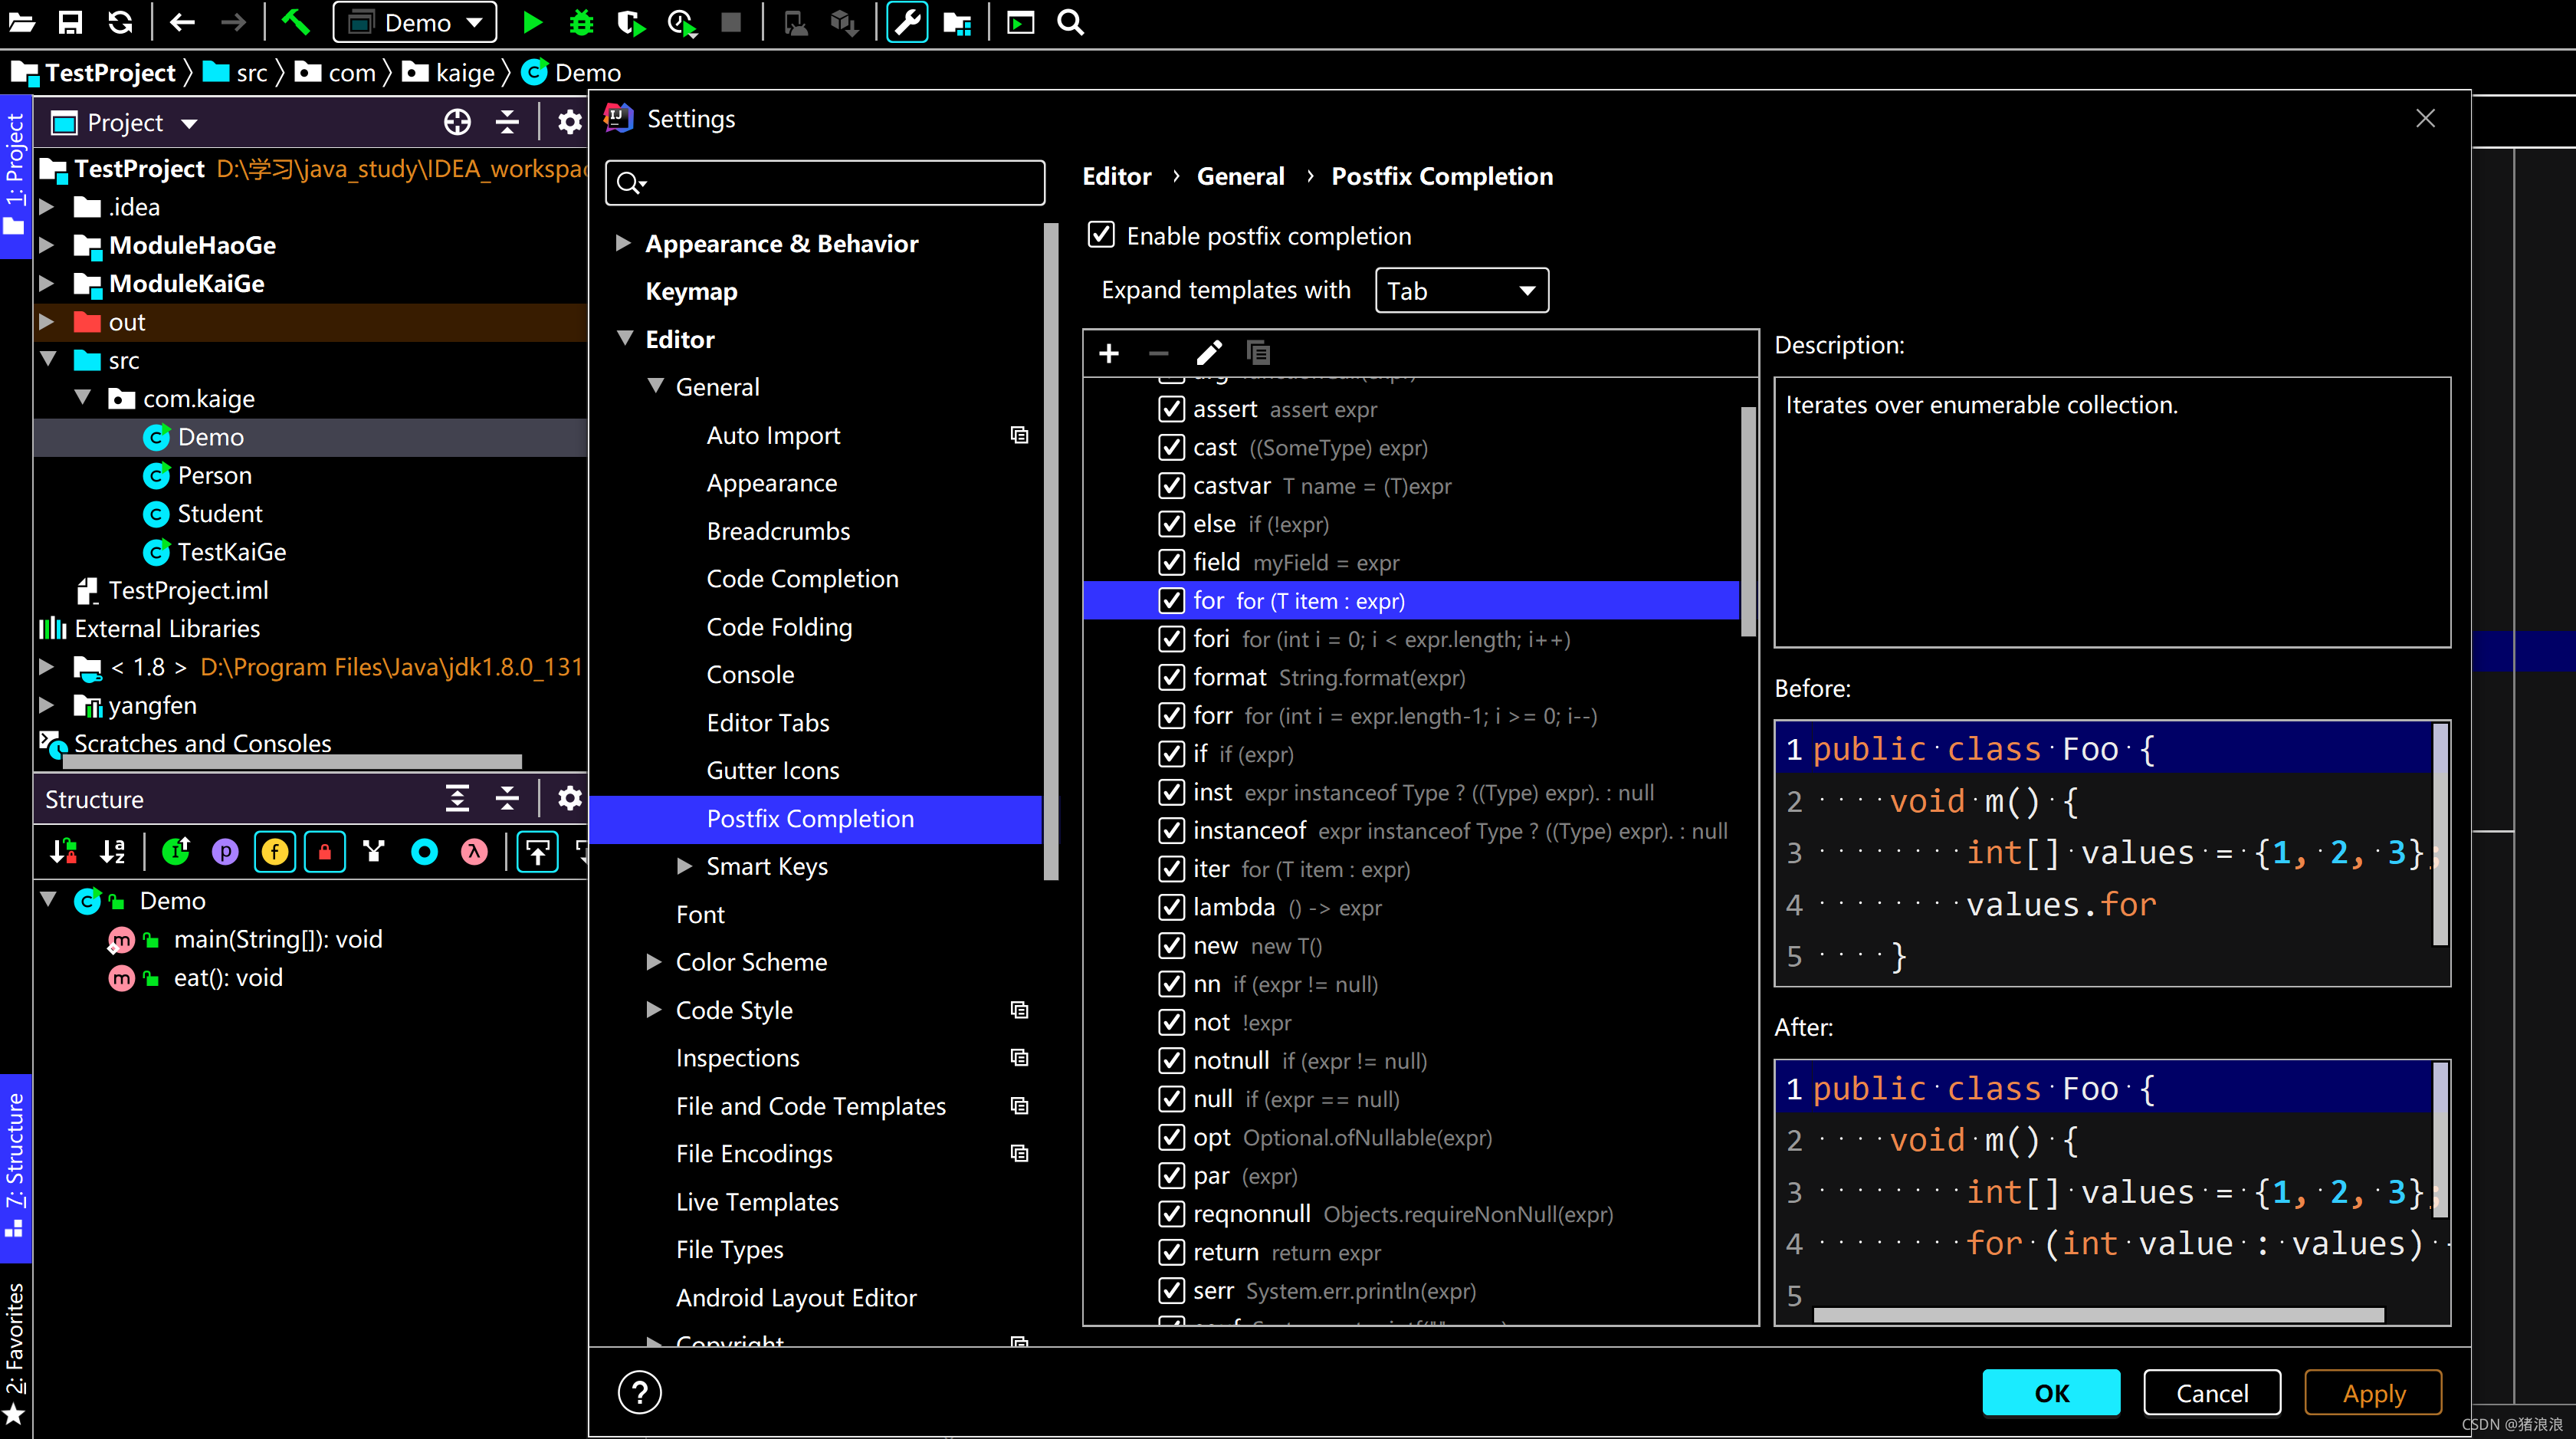Open the Project view dropdown
The height and width of the screenshot is (1439, 2576).
coord(188,123)
